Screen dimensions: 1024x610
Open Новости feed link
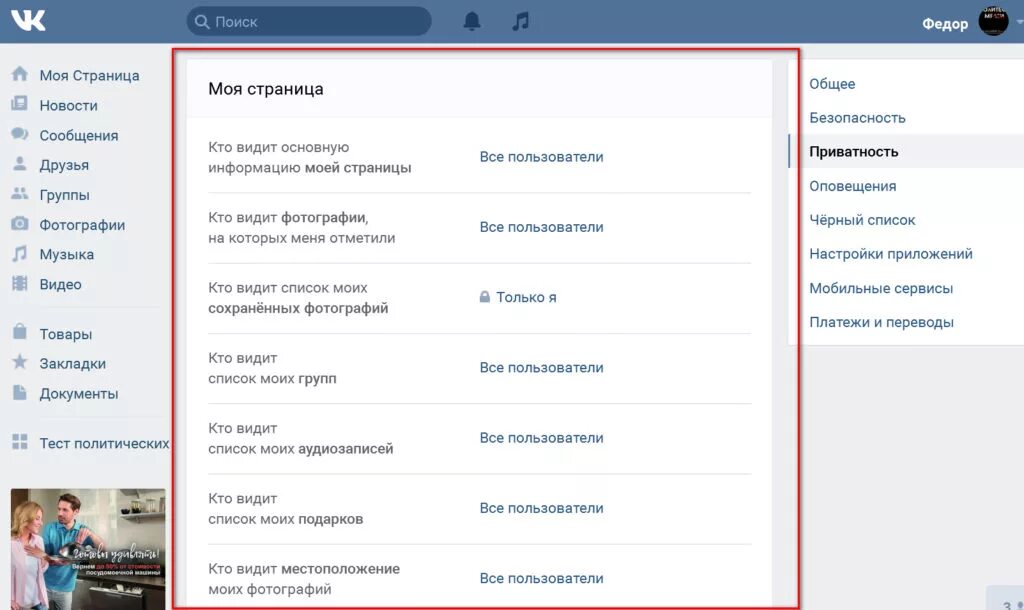(x=69, y=105)
